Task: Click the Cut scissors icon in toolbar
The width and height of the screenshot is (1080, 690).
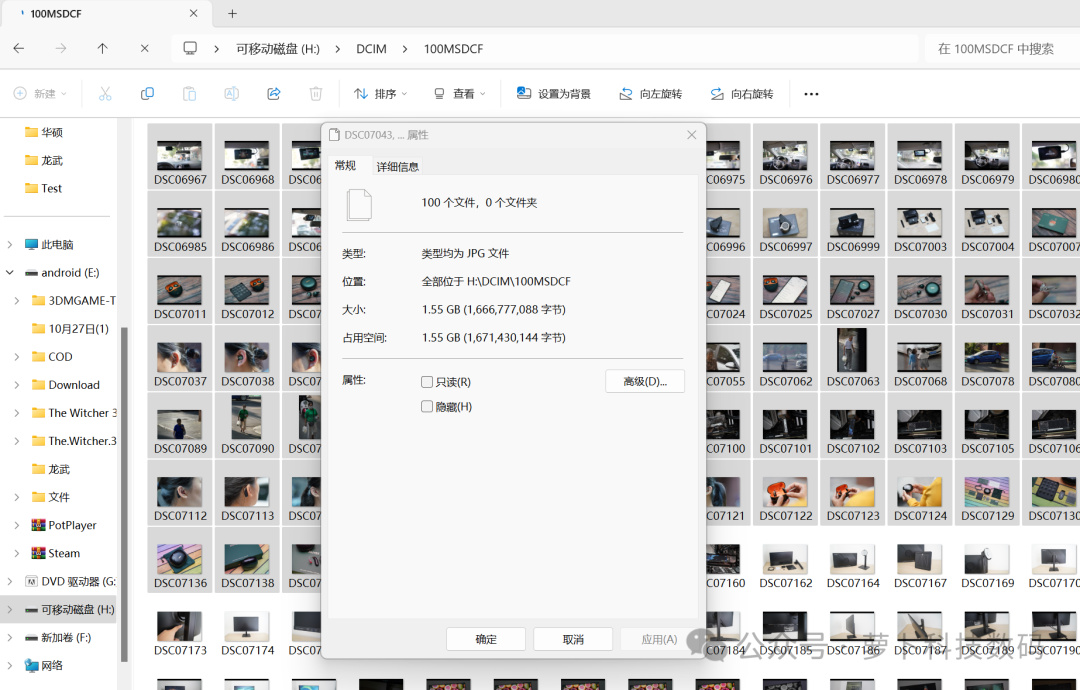Action: click(x=105, y=94)
